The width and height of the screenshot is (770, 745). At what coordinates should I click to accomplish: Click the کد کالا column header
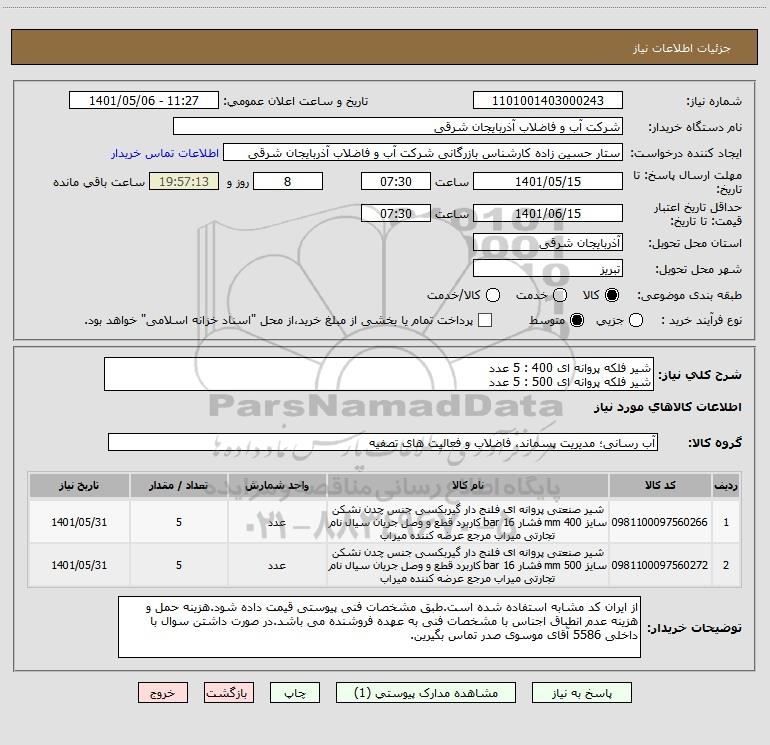[660, 485]
